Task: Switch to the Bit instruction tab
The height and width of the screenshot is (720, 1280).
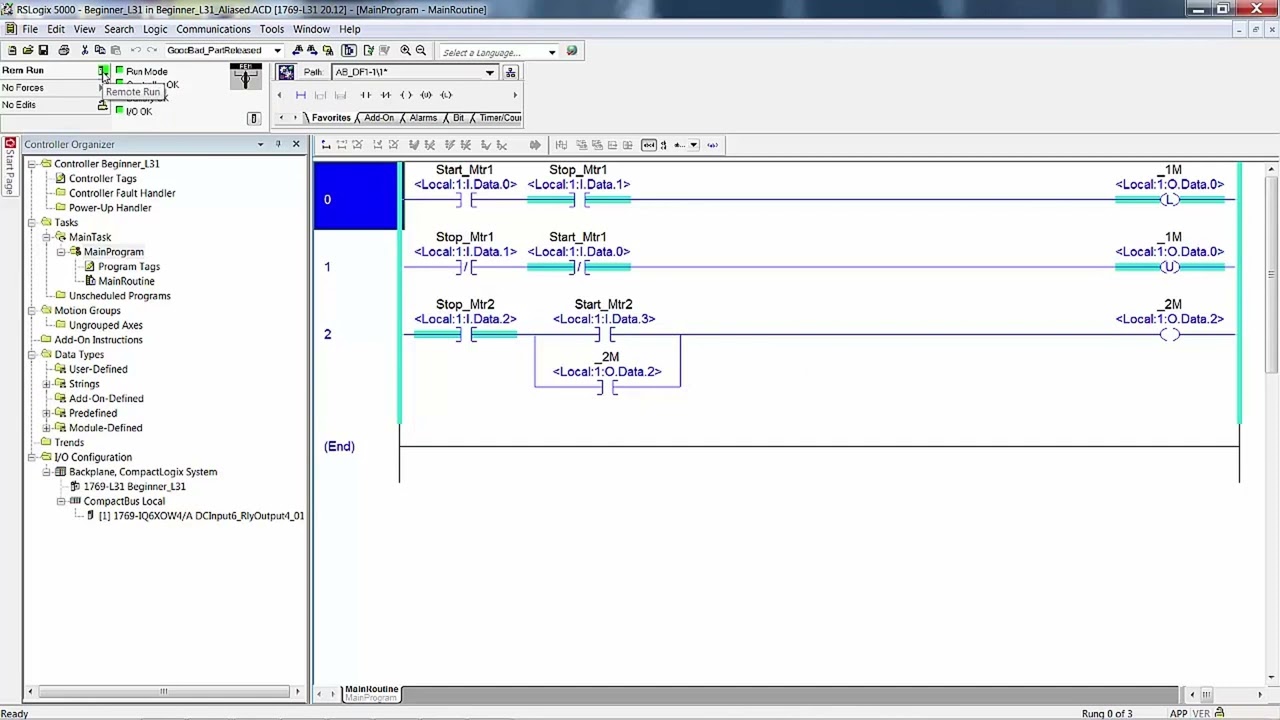Action: [x=458, y=118]
